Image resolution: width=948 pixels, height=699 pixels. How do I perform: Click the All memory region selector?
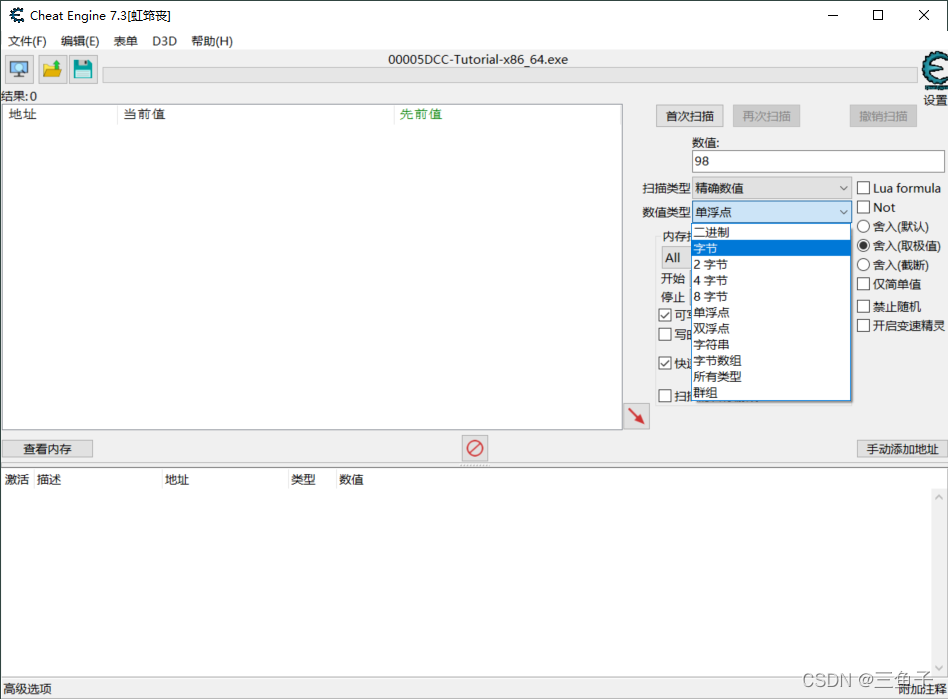pyautogui.click(x=677, y=258)
